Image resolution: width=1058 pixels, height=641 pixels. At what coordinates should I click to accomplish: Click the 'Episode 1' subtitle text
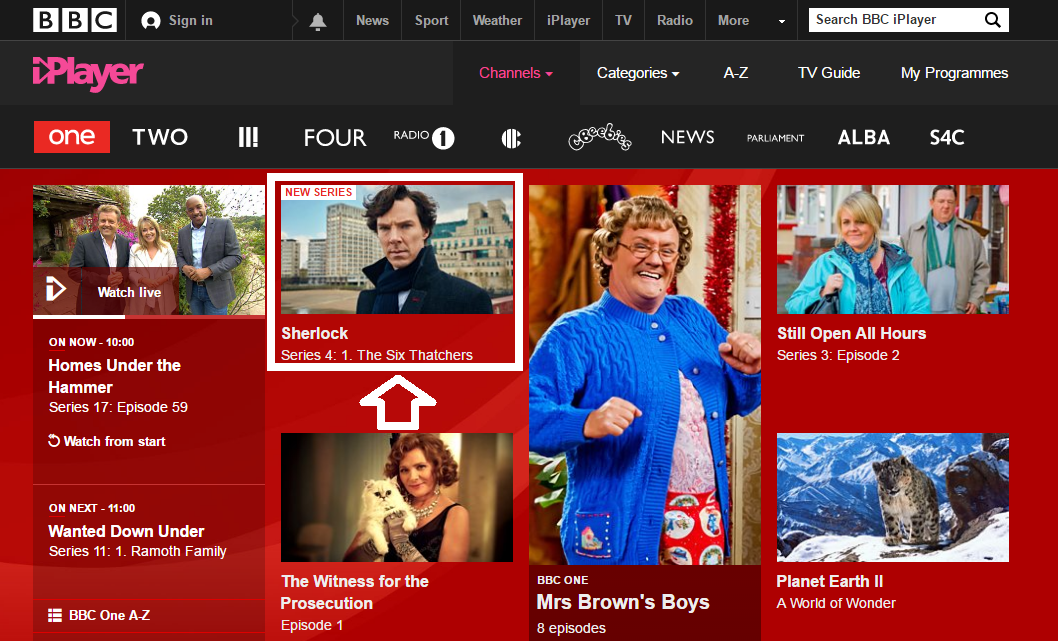pyautogui.click(x=312, y=625)
